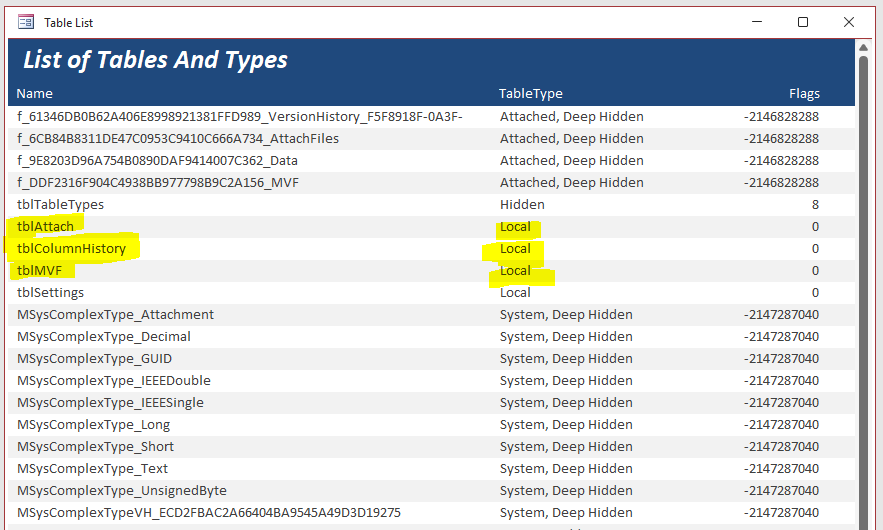Click the Table List form icon in title bar
Screen dimensions: 883x530
[x=26, y=22]
